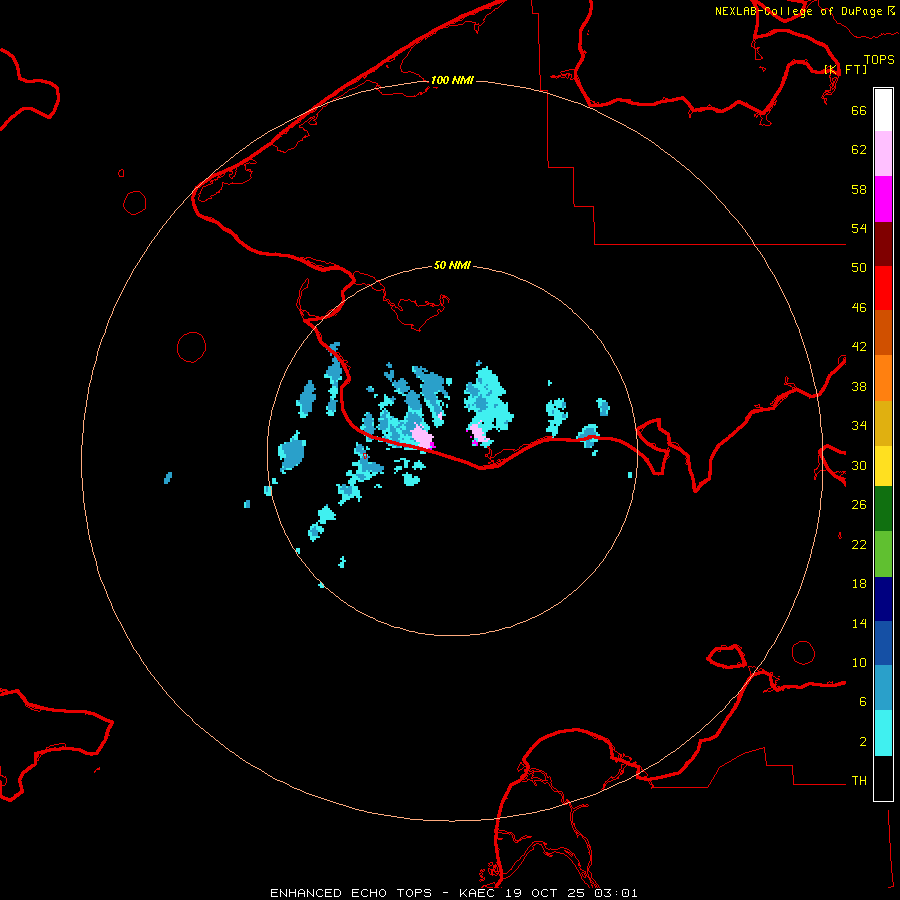
Task: Click the '50' legend value
Action: click(859, 268)
